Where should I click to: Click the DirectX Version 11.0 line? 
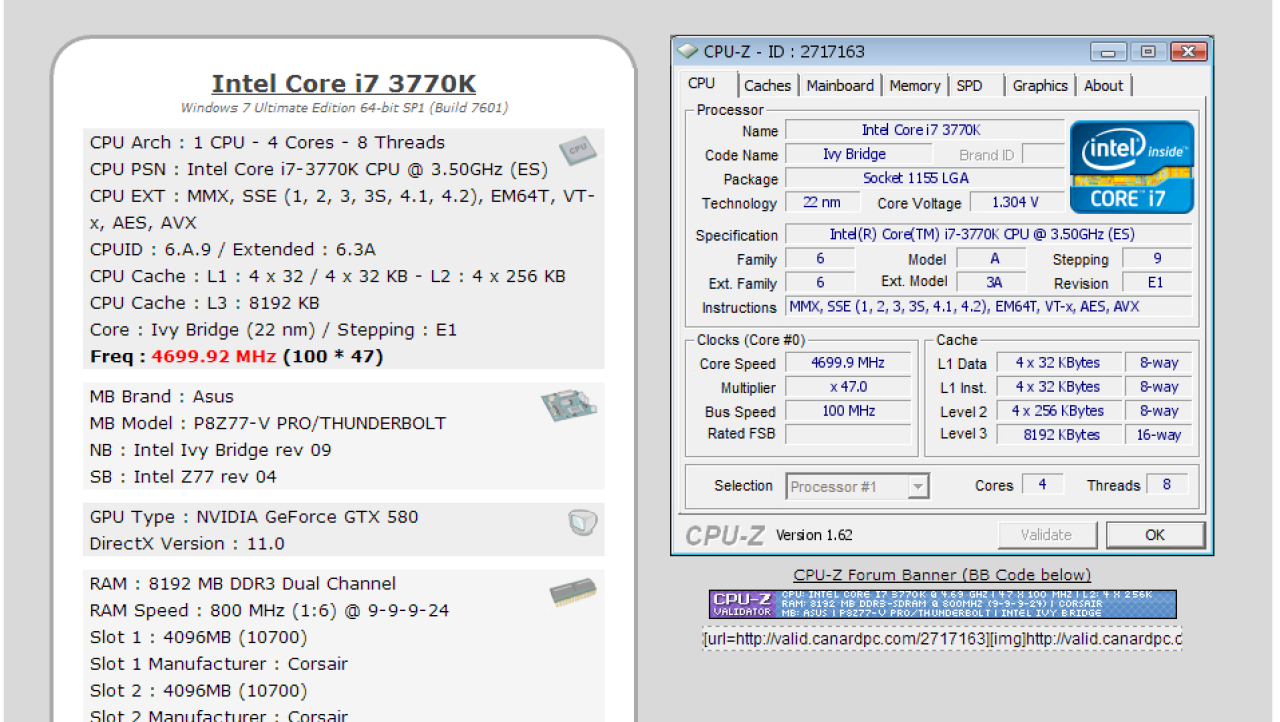(x=187, y=544)
